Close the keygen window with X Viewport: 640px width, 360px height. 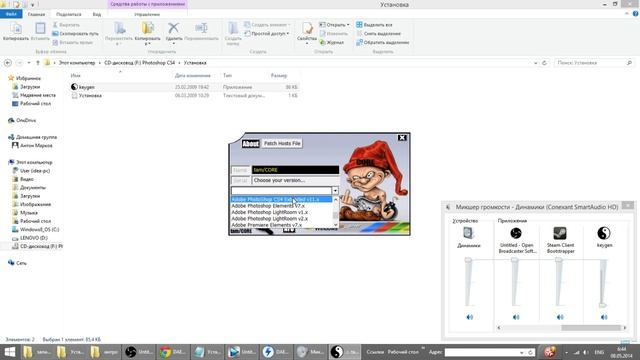pos(402,138)
